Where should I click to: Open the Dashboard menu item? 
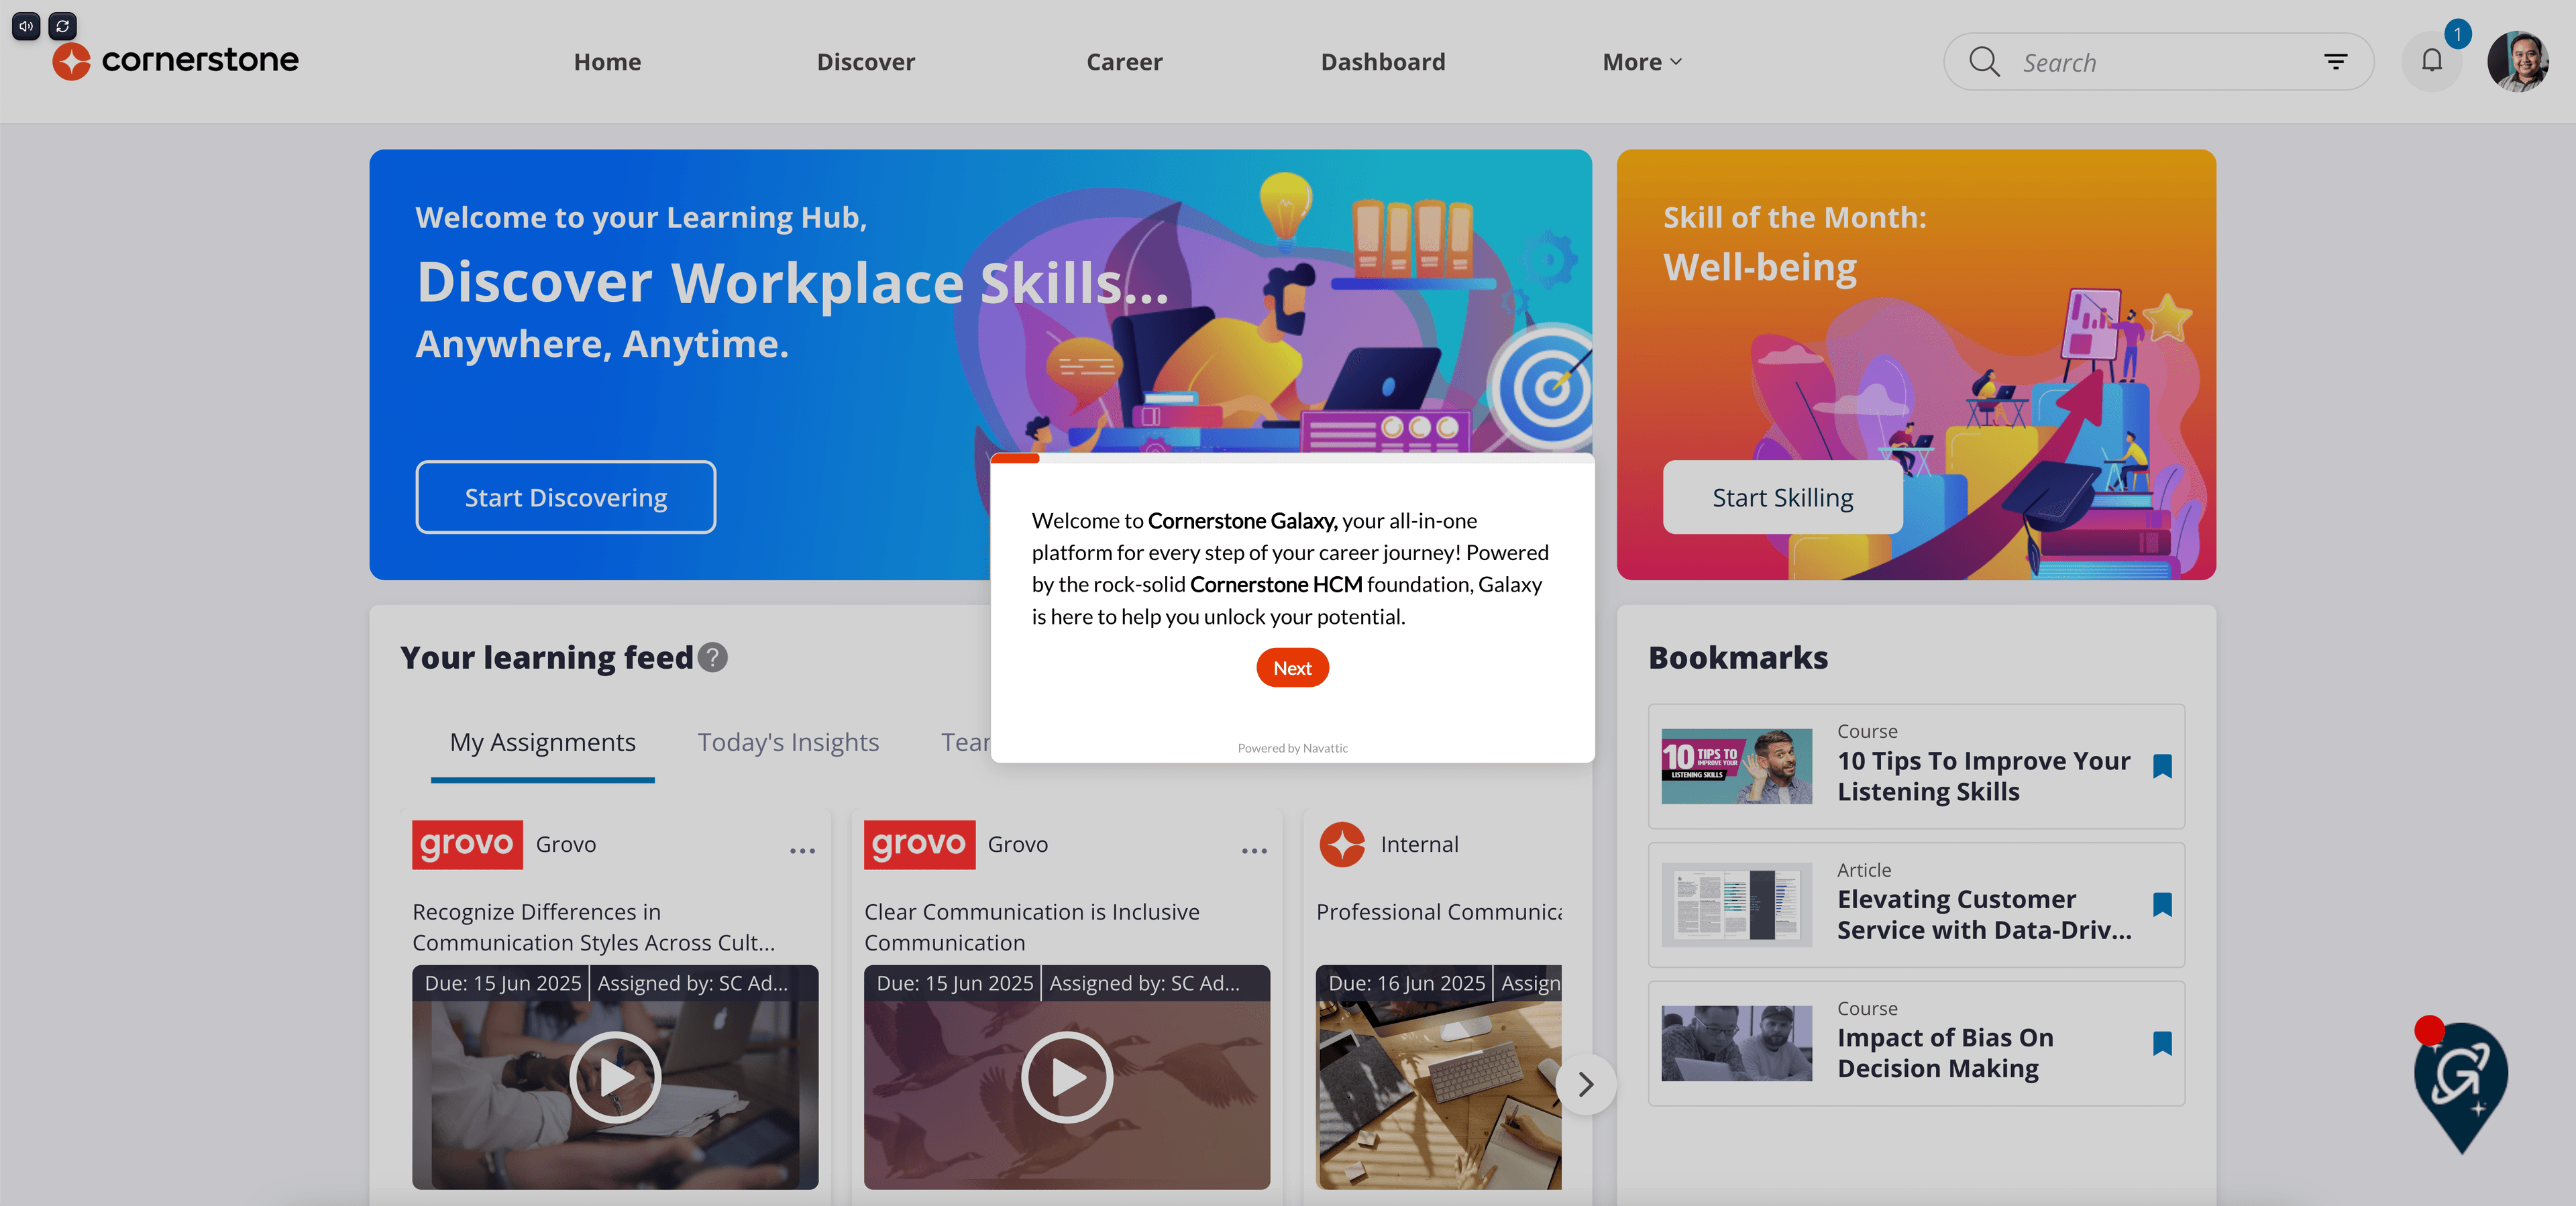[1382, 62]
